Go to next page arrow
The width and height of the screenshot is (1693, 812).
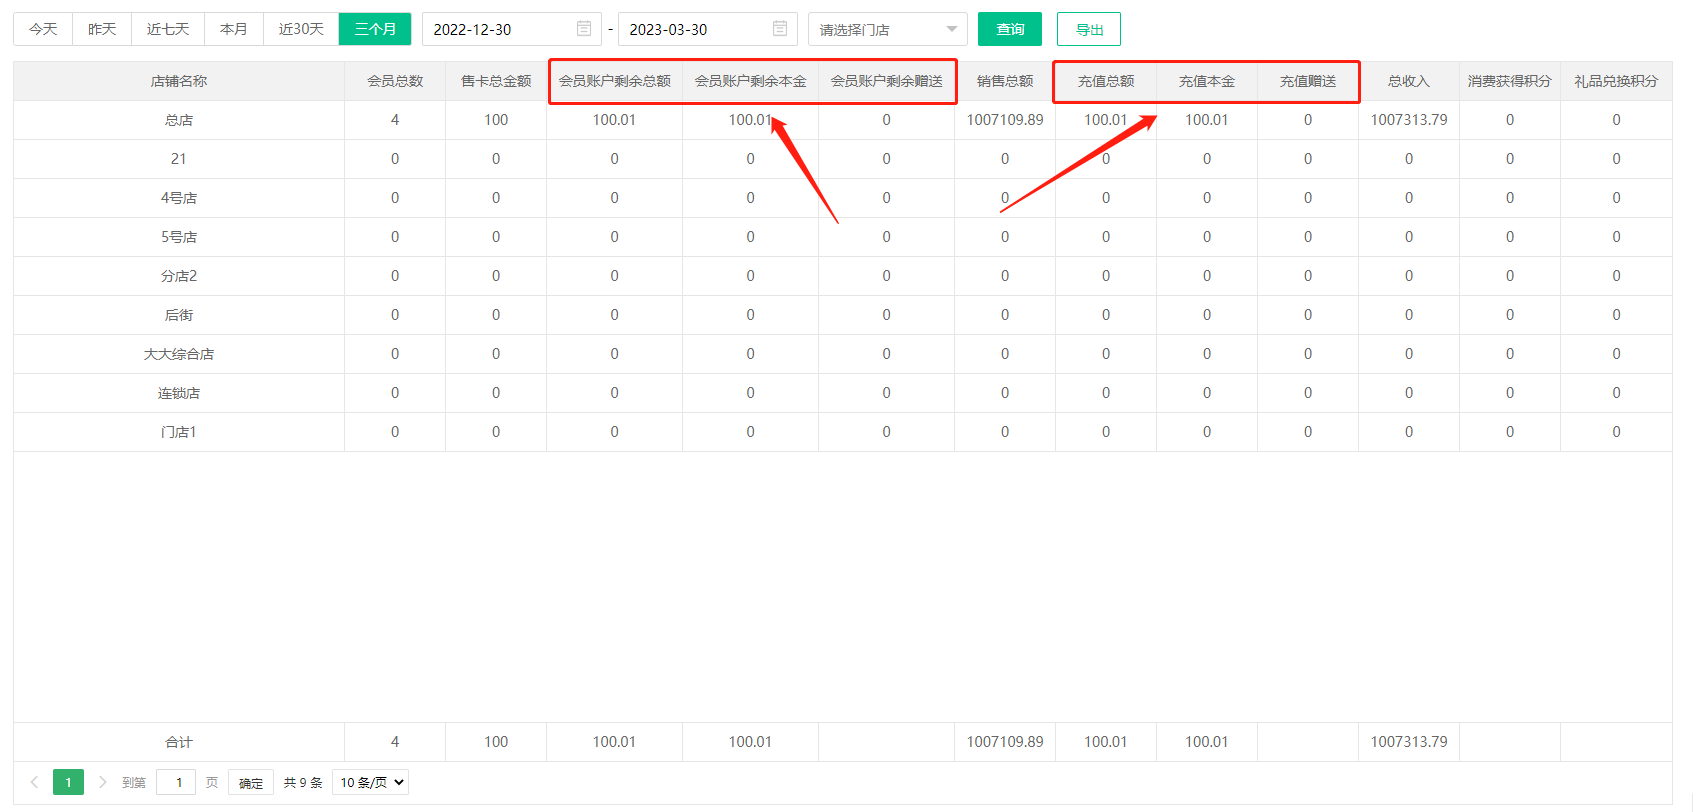pos(102,782)
